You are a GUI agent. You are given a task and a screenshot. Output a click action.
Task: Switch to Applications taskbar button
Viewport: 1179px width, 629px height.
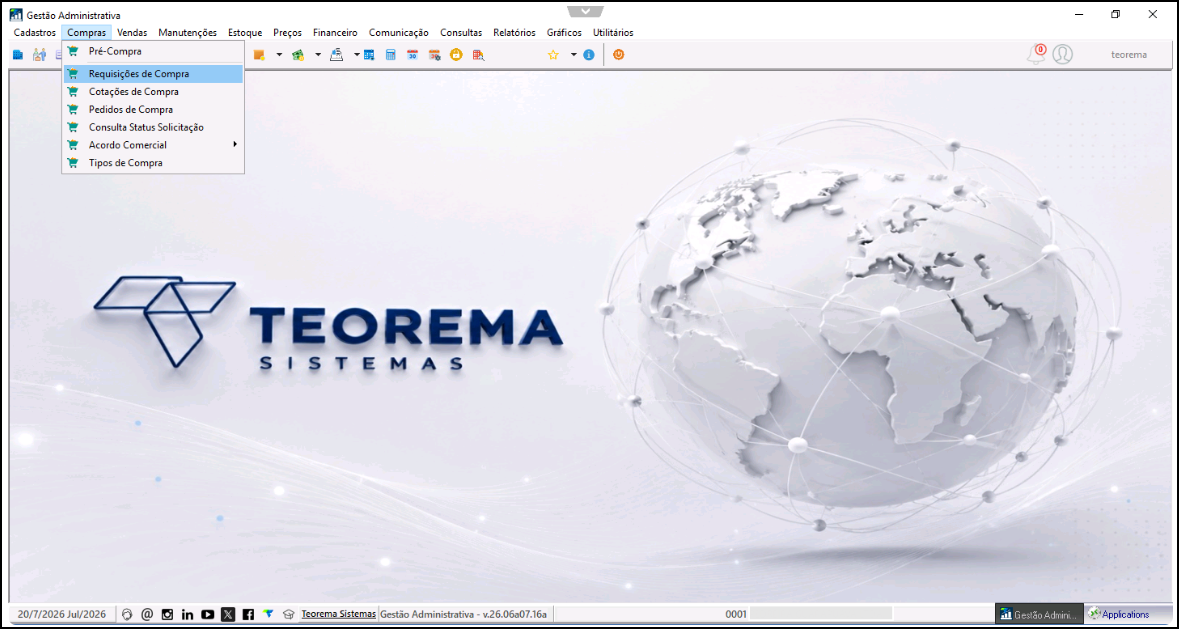(x=1128, y=614)
